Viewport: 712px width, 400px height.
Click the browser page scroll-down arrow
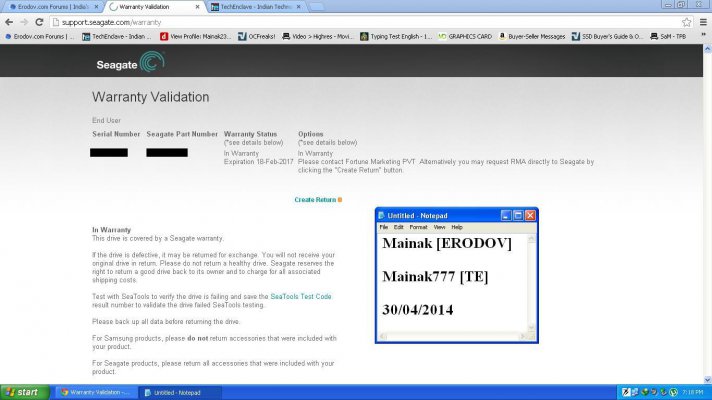click(707, 380)
